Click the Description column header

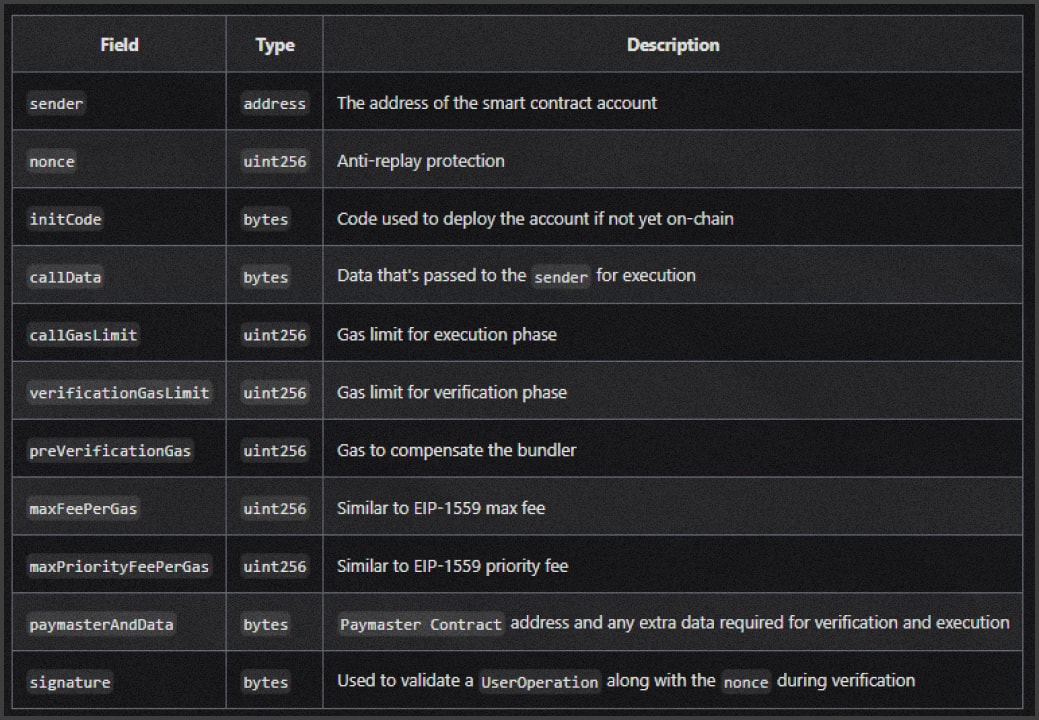click(x=672, y=45)
